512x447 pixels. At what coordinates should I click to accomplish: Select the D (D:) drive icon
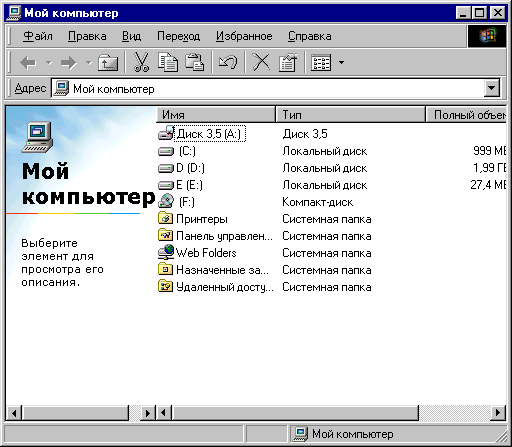tap(166, 168)
